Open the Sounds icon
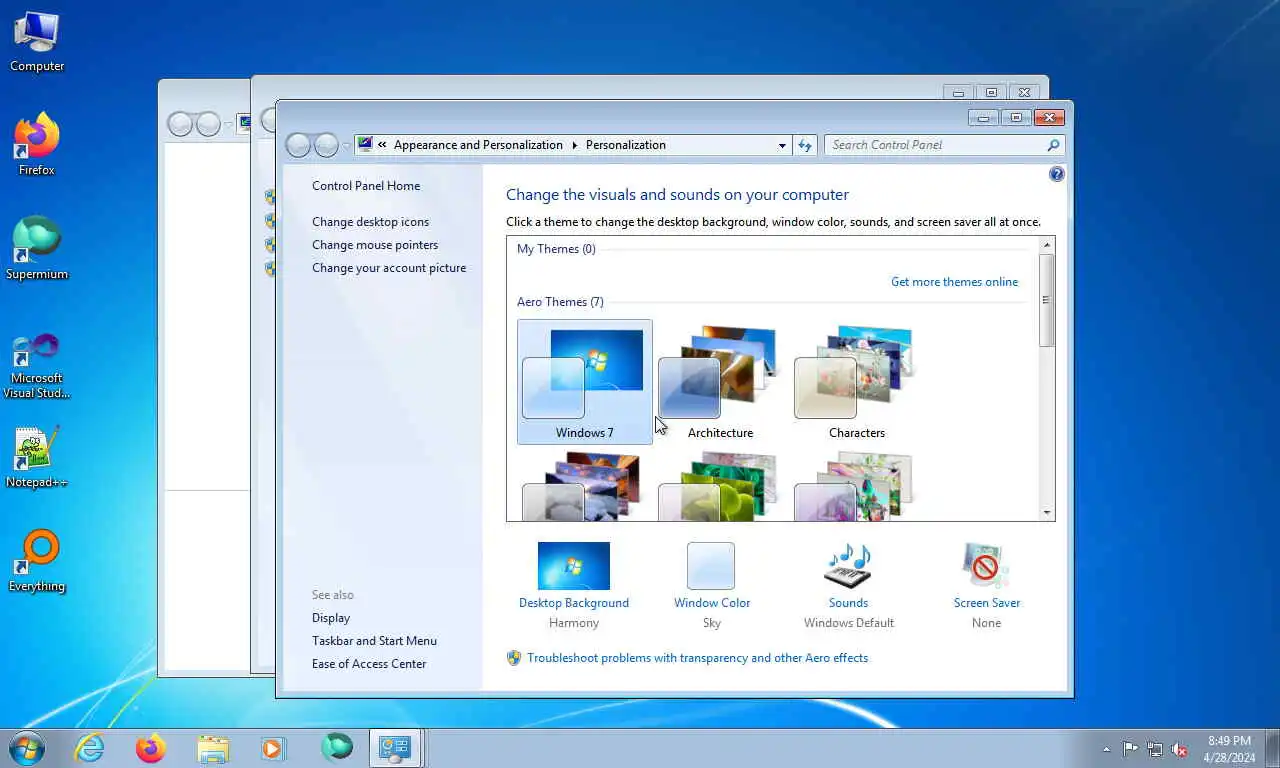Viewport: 1280px width, 768px height. [848, 566]
